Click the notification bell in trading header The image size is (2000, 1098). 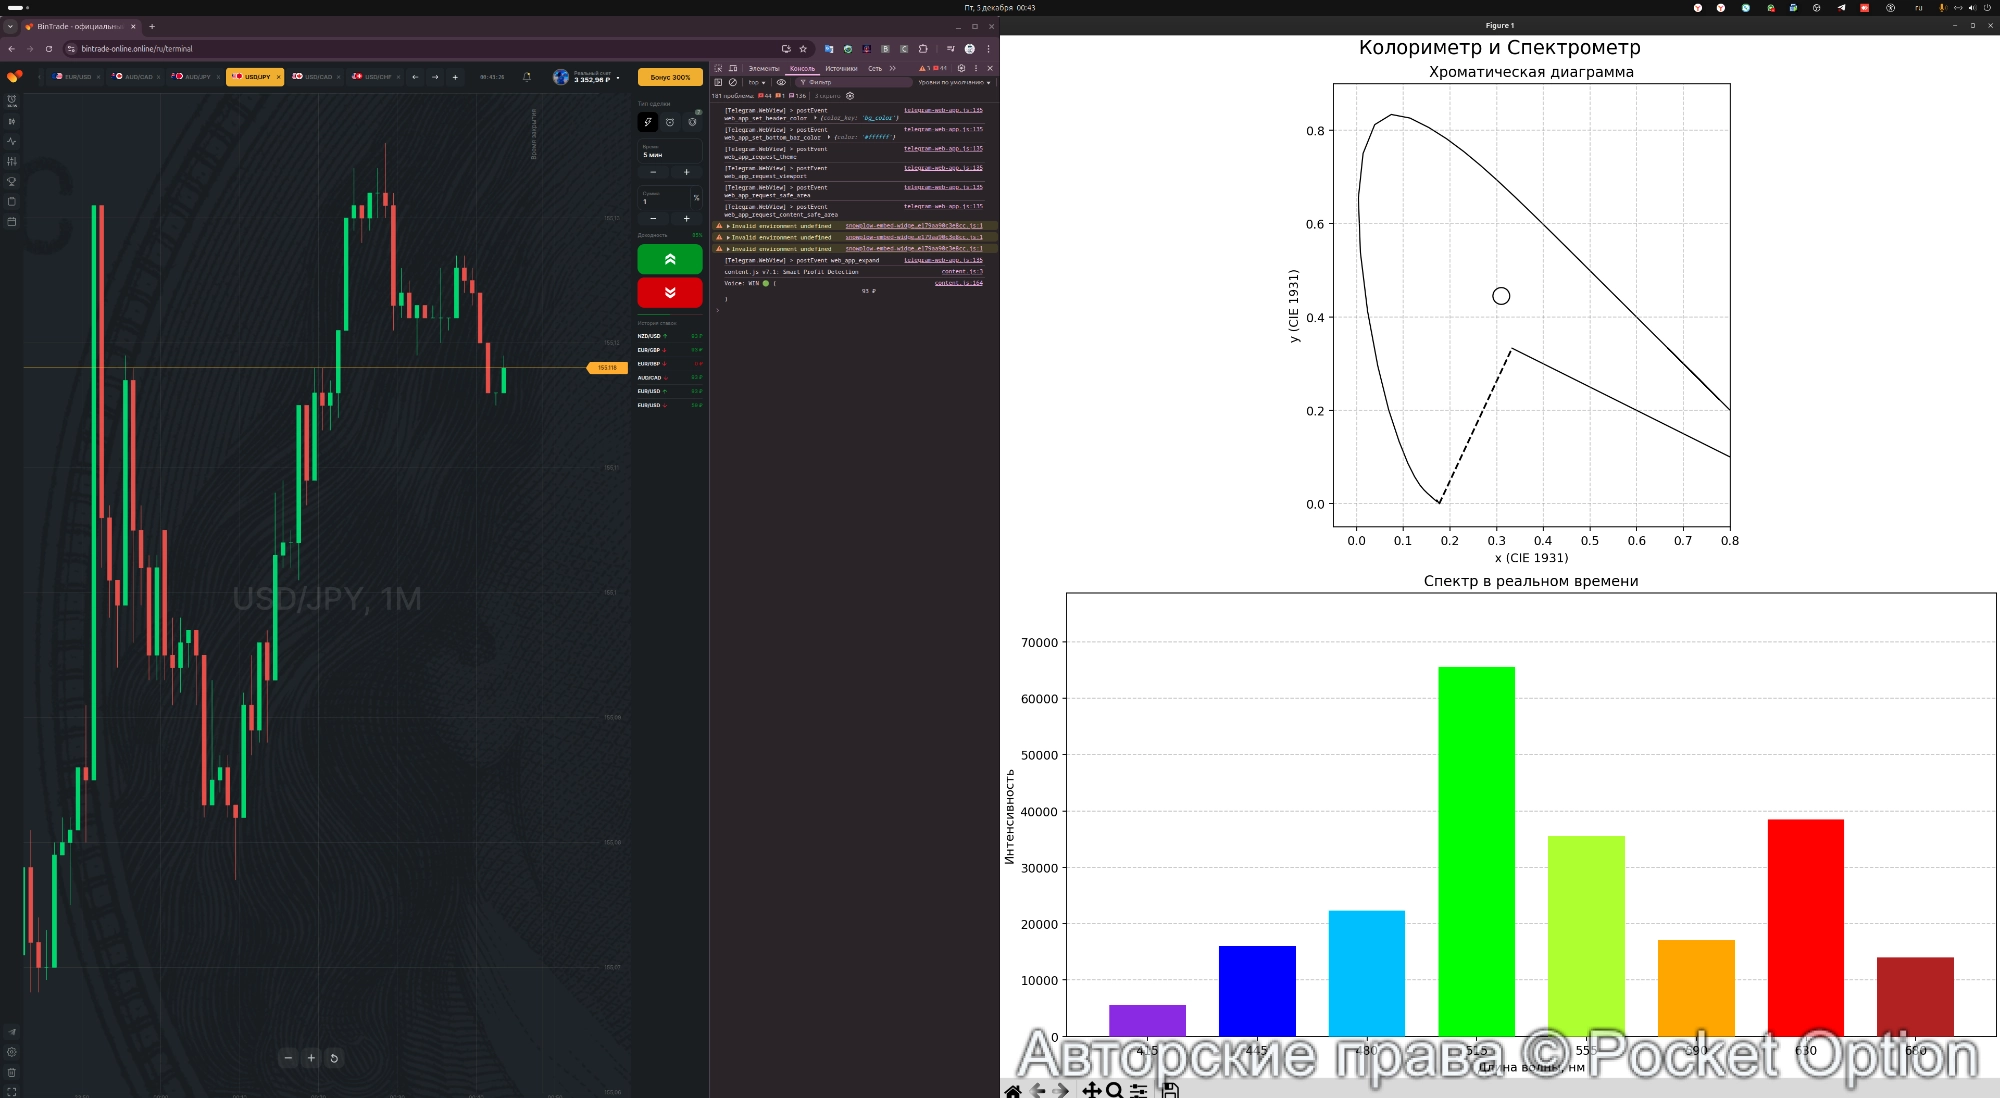527,77
